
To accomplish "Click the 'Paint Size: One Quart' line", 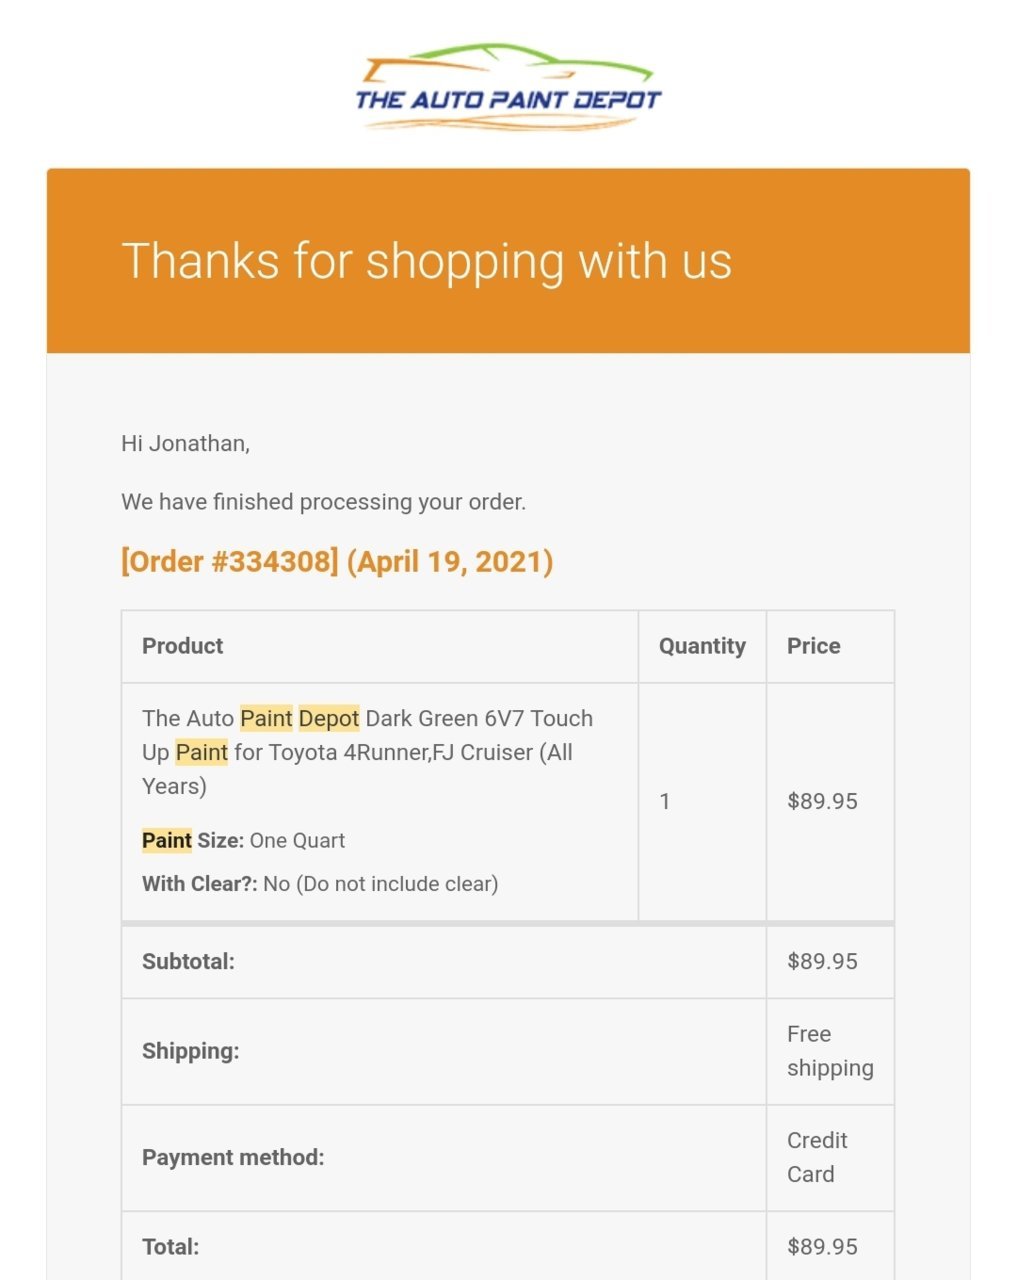I will click(x=244, y=840).
